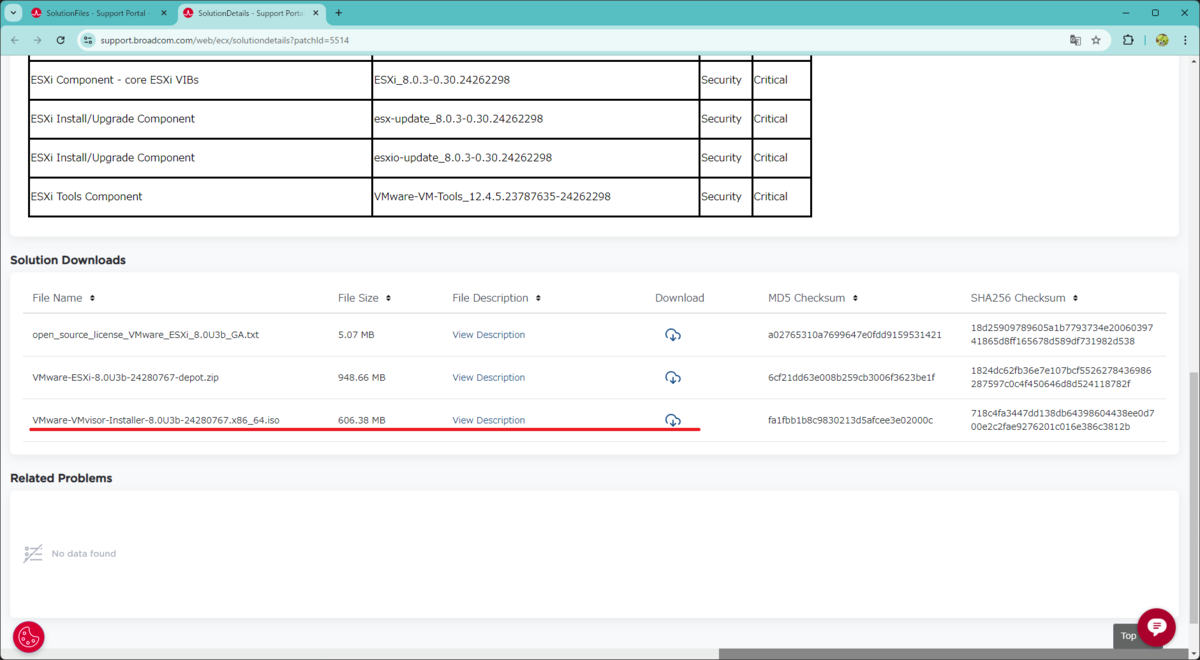The image size is (1200, 660).
Task: View Description for the depot.zip file
Action: point(488,378)
